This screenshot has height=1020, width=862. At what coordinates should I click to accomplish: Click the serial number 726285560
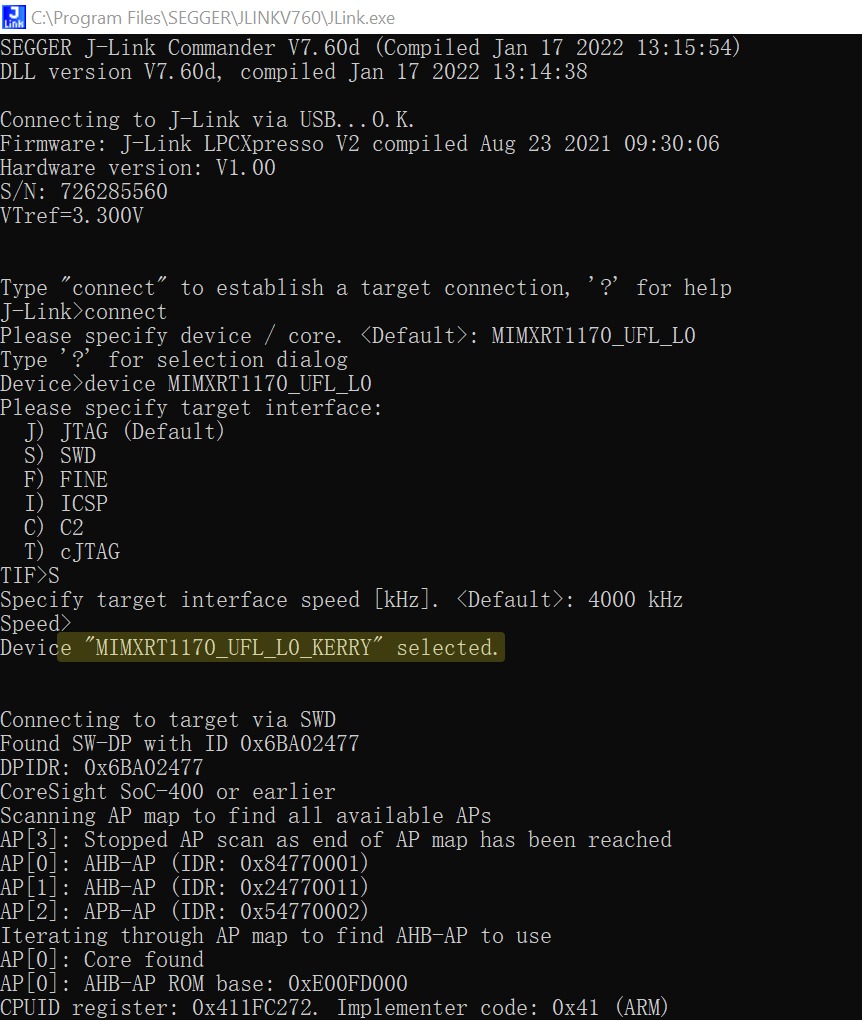(x=114, y=192)
